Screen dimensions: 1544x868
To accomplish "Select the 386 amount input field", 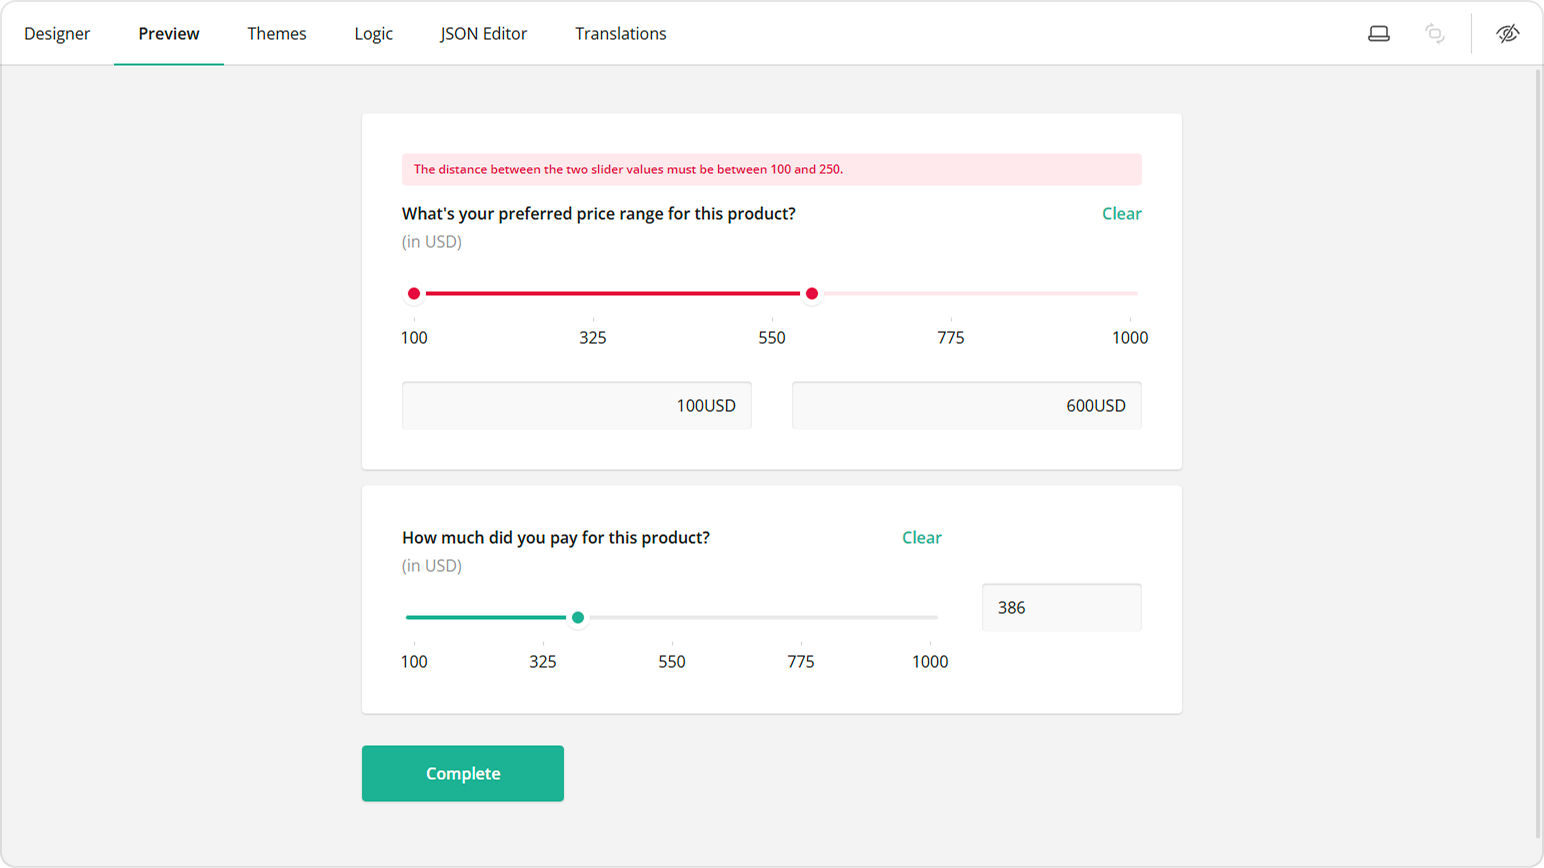I will point(1061,607).
